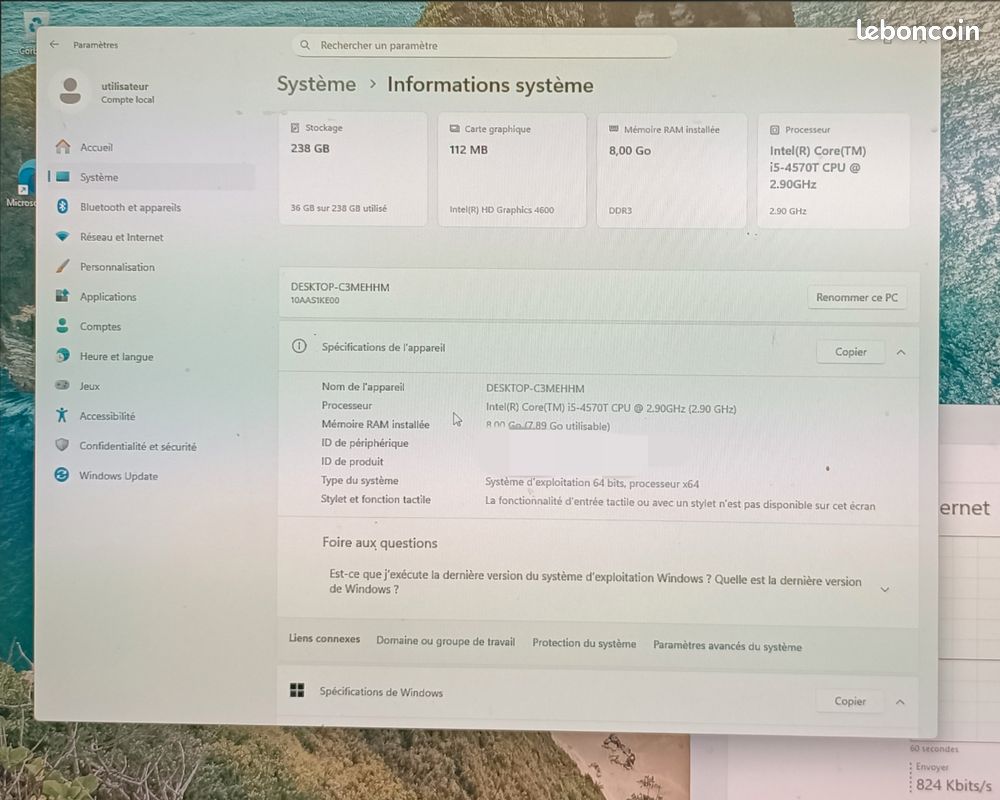Expand the Windows version FAQ question
Screen dimensions: 1000x800
coord(885,589)
